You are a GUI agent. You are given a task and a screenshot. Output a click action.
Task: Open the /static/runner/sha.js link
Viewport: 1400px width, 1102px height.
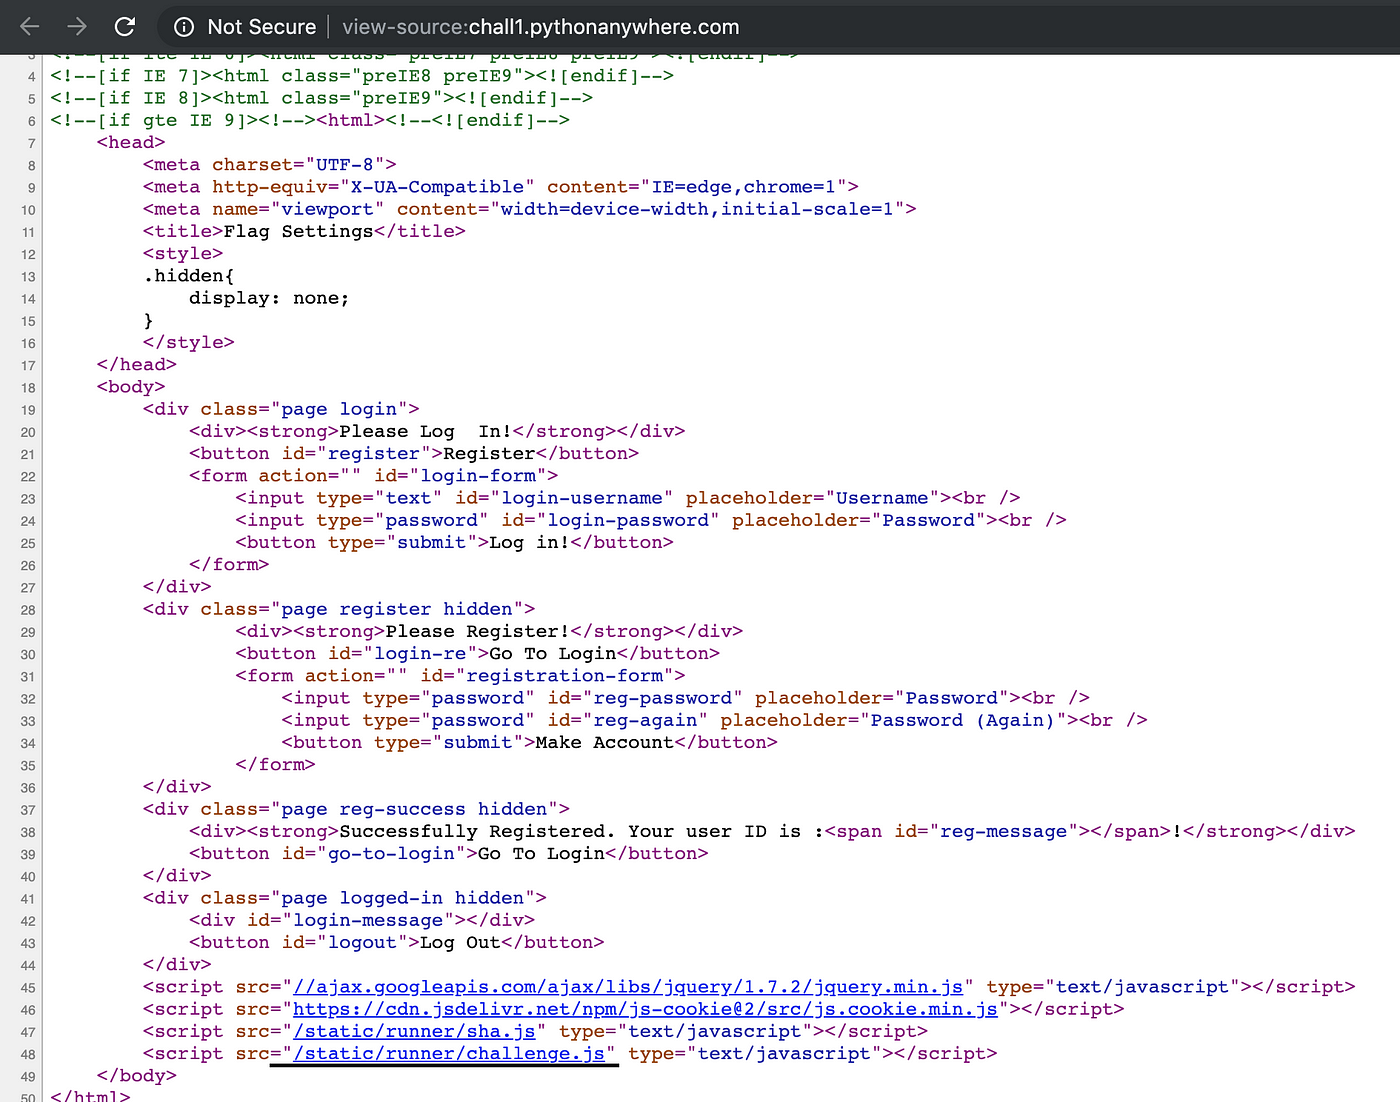click(x=414, y=1031)
